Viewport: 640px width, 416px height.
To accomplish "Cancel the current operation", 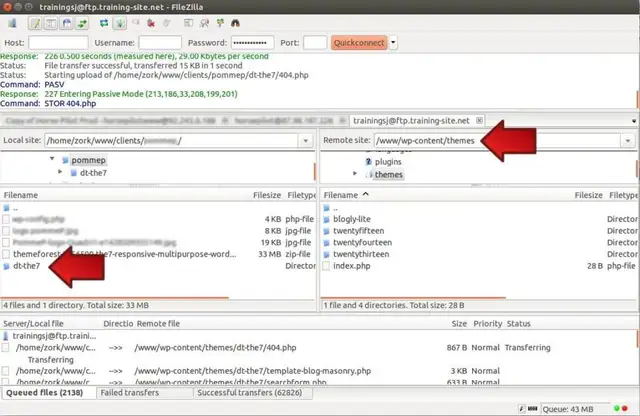I will pyautogui.click(x=136, y=23).
